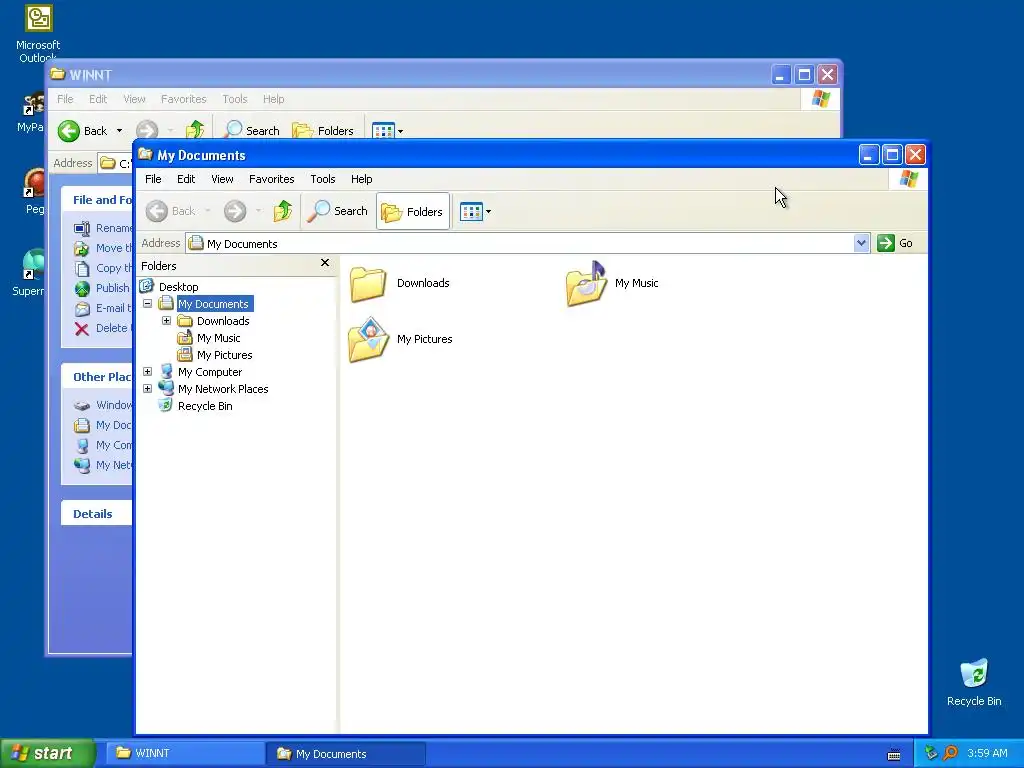The height and width of the screenshot is (768, 1024).
Task: Click the Go button beside address bar
Action: (x=895, y=243)
